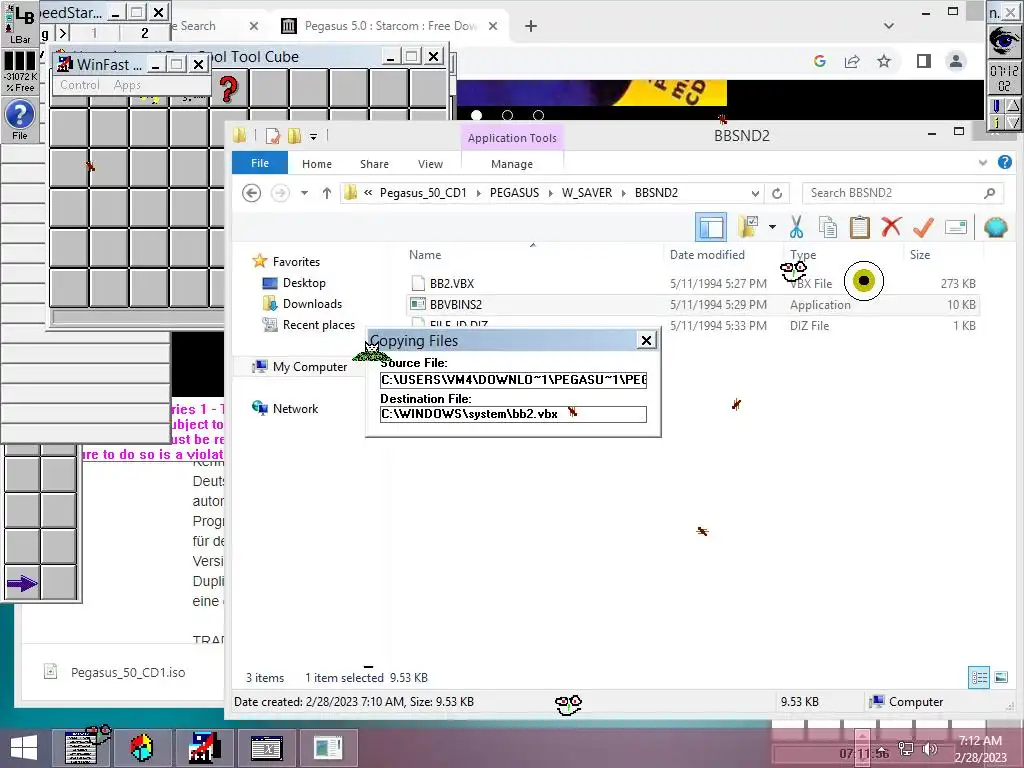Click the red question mark Tool Cube cell
Image resolution: width=1024 pixels, height=768 pixels.
(x=229, y=89)
